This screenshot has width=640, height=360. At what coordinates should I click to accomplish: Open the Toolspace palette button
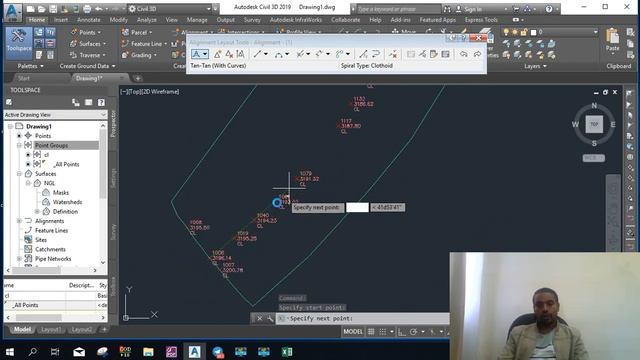[19, 43]
